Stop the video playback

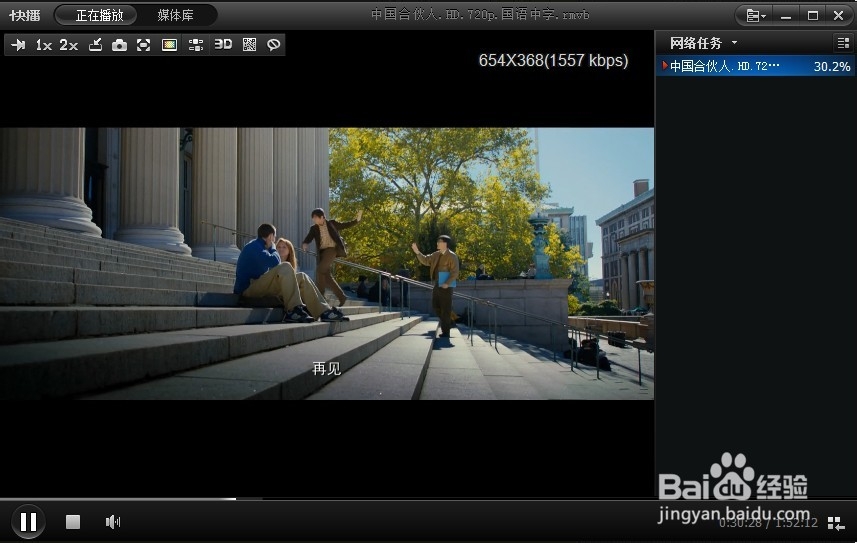point(73,522)
